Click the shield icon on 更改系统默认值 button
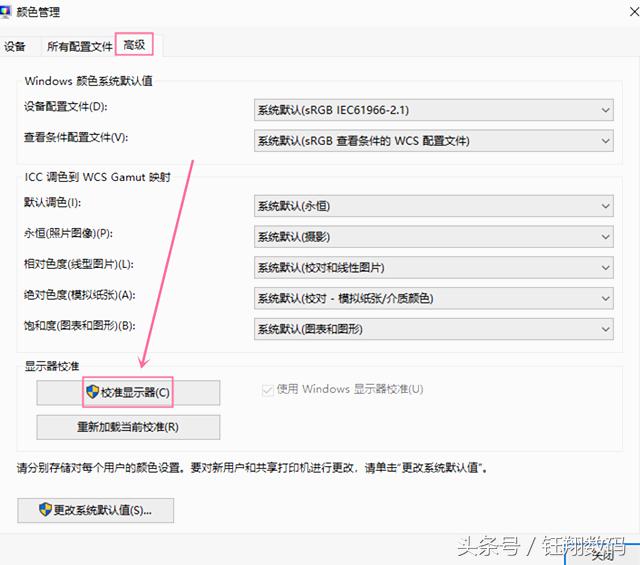640x565 pixels. pos(45,509)
